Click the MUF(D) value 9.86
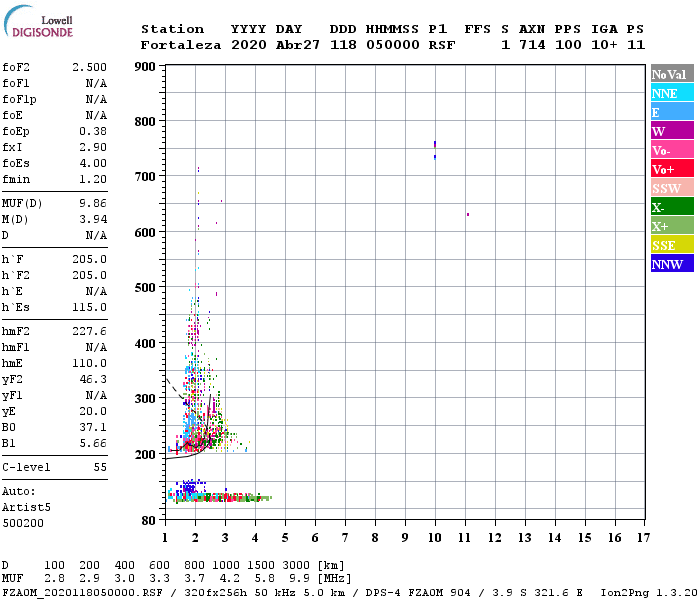700x600 pixels. point(93,204)
